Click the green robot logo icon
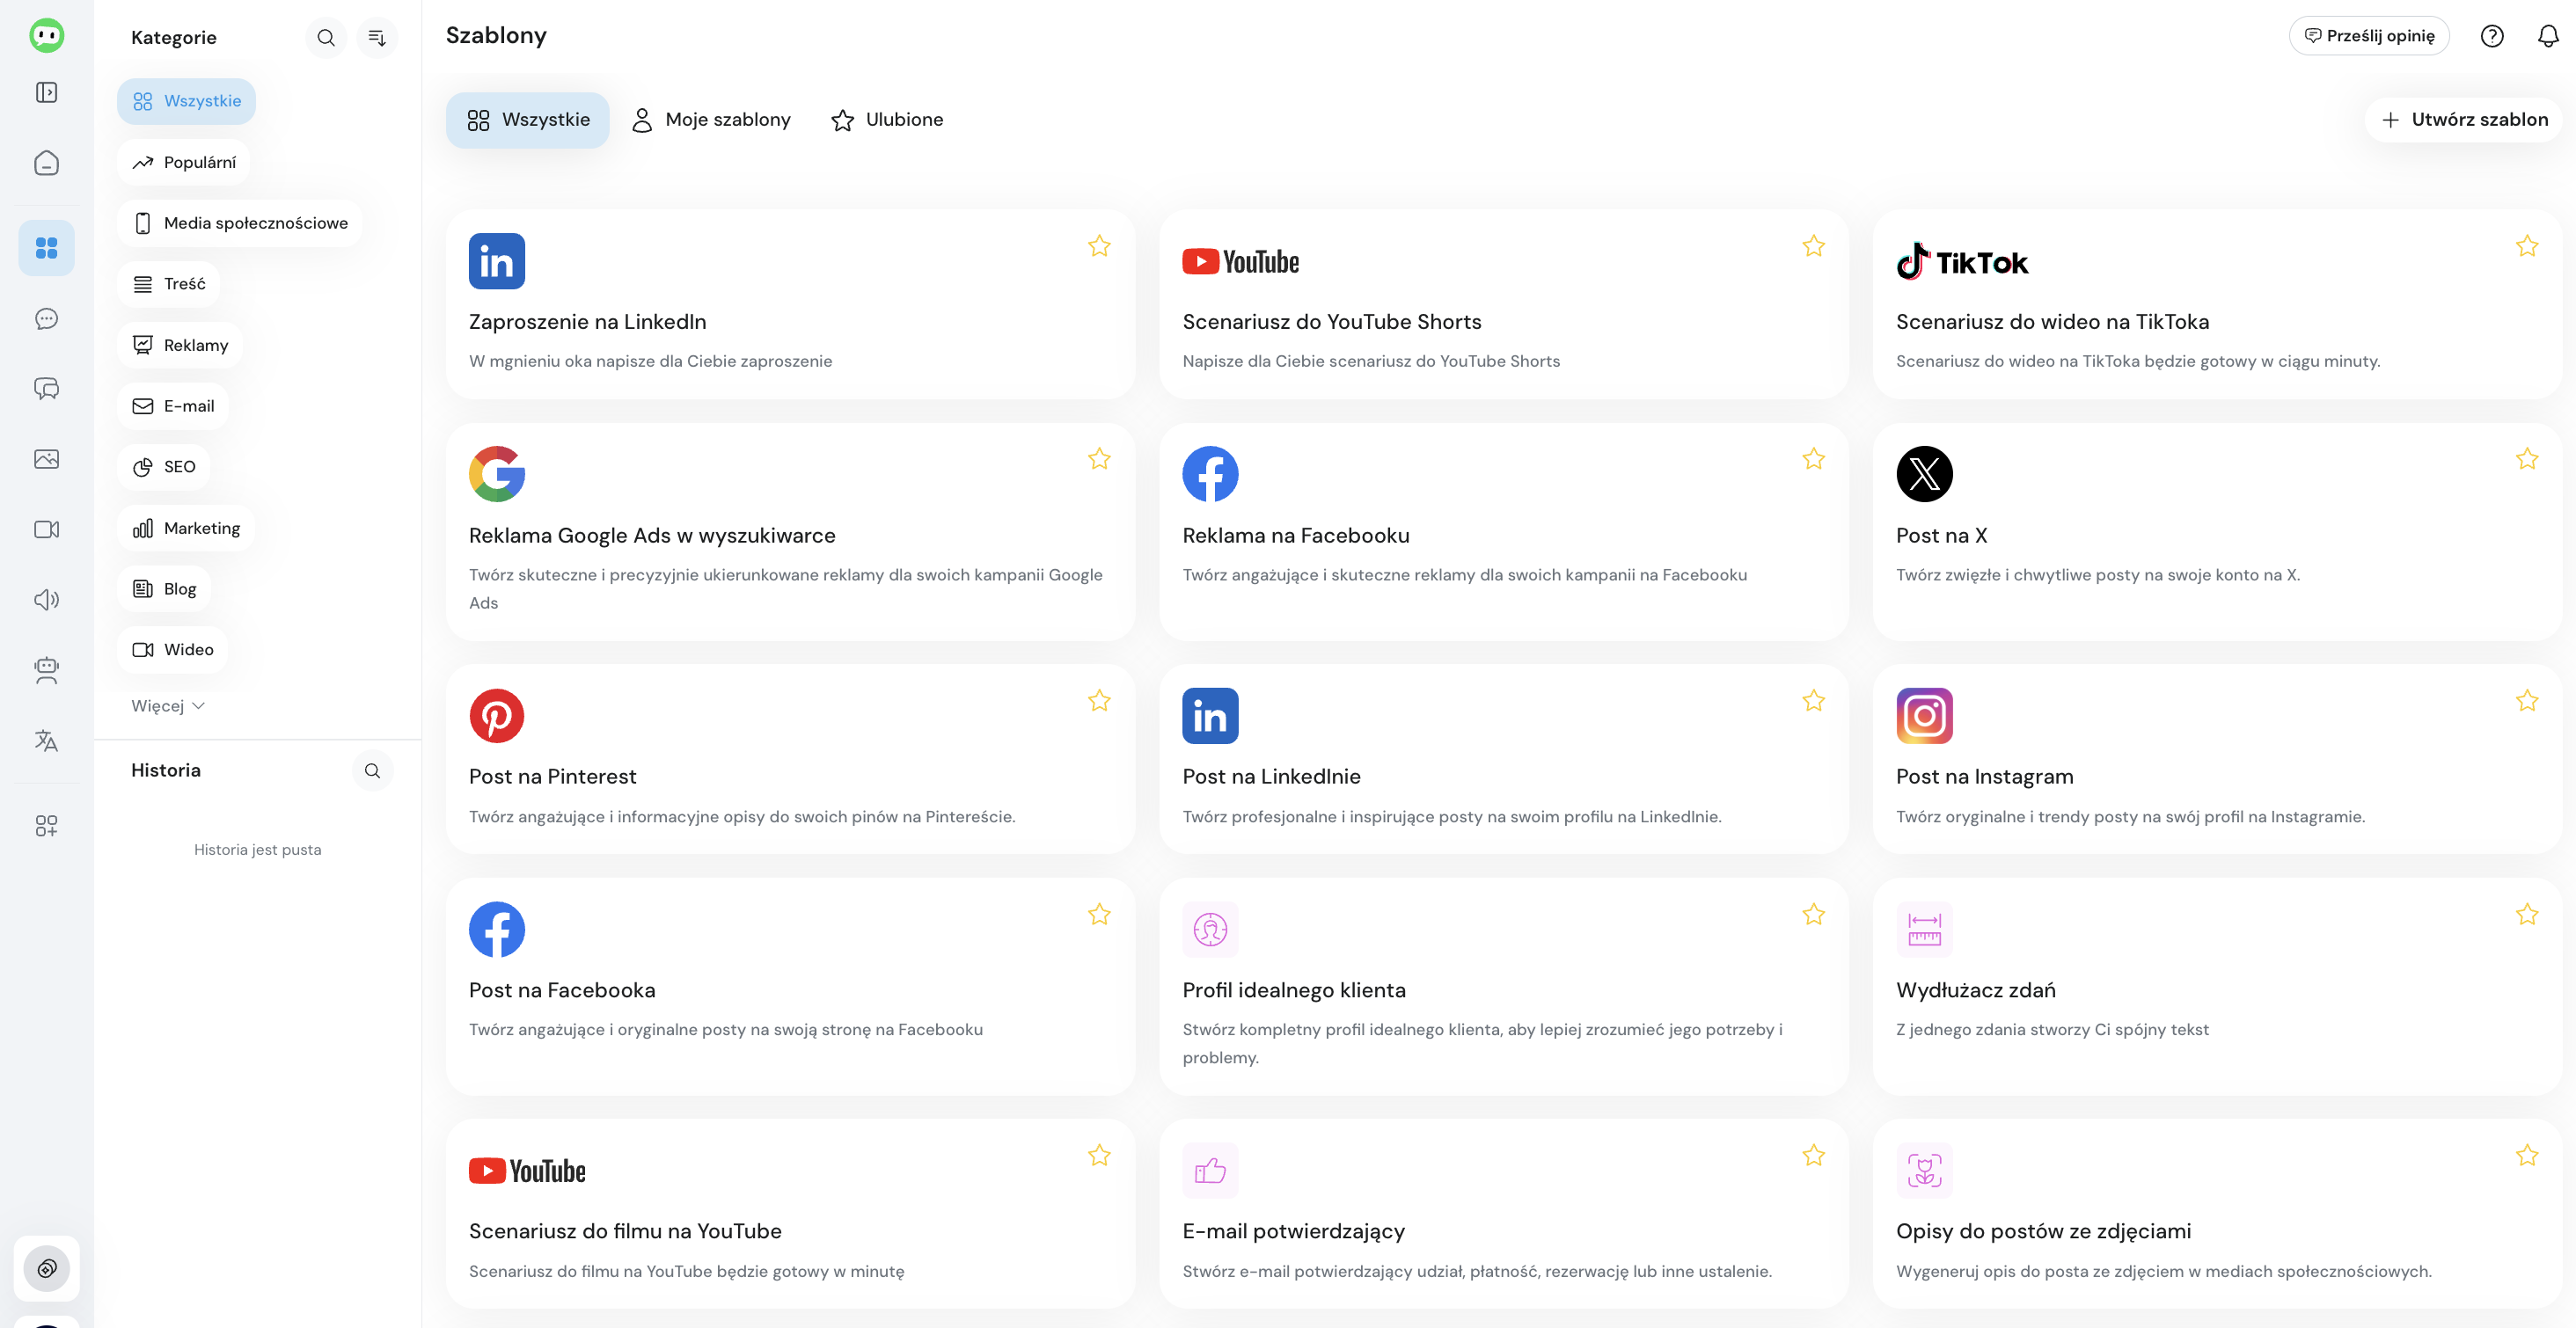 [46, 36]
